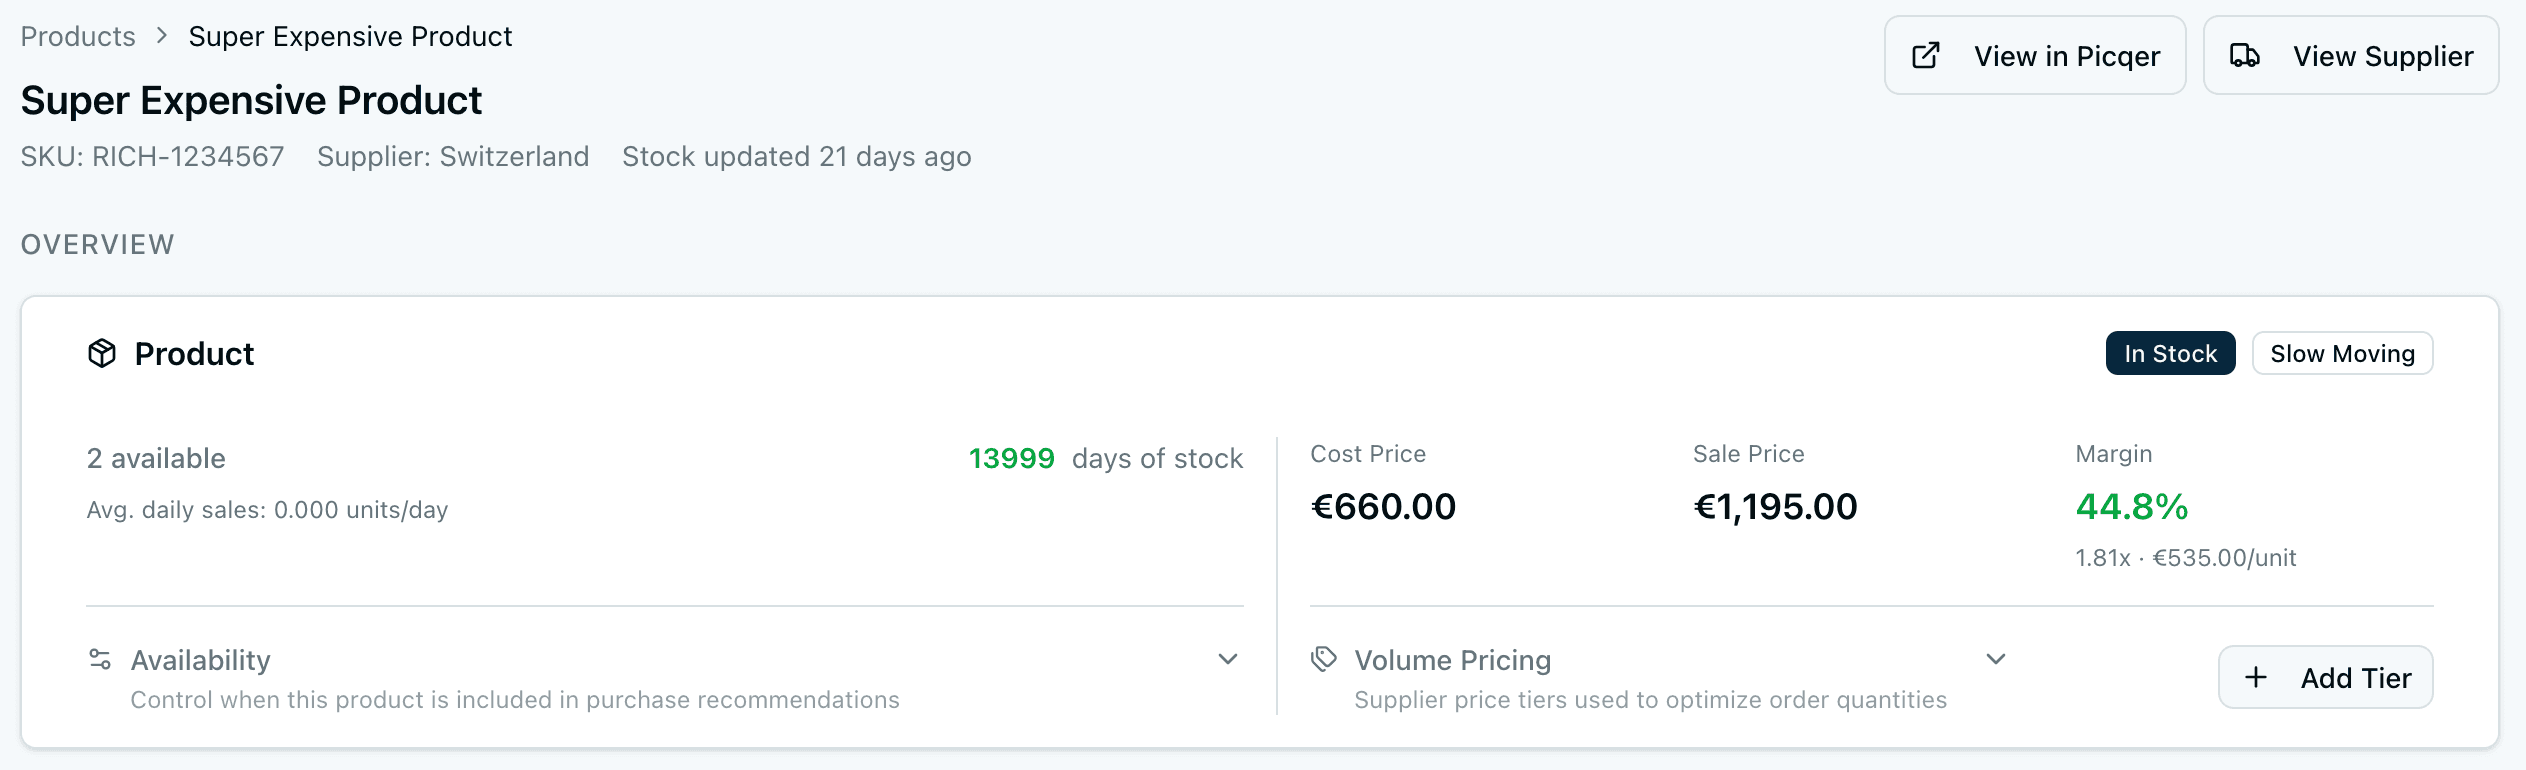Toggle the In Stock filter badge
The image size is (2526, 770).
click(x=2169, y=353)
